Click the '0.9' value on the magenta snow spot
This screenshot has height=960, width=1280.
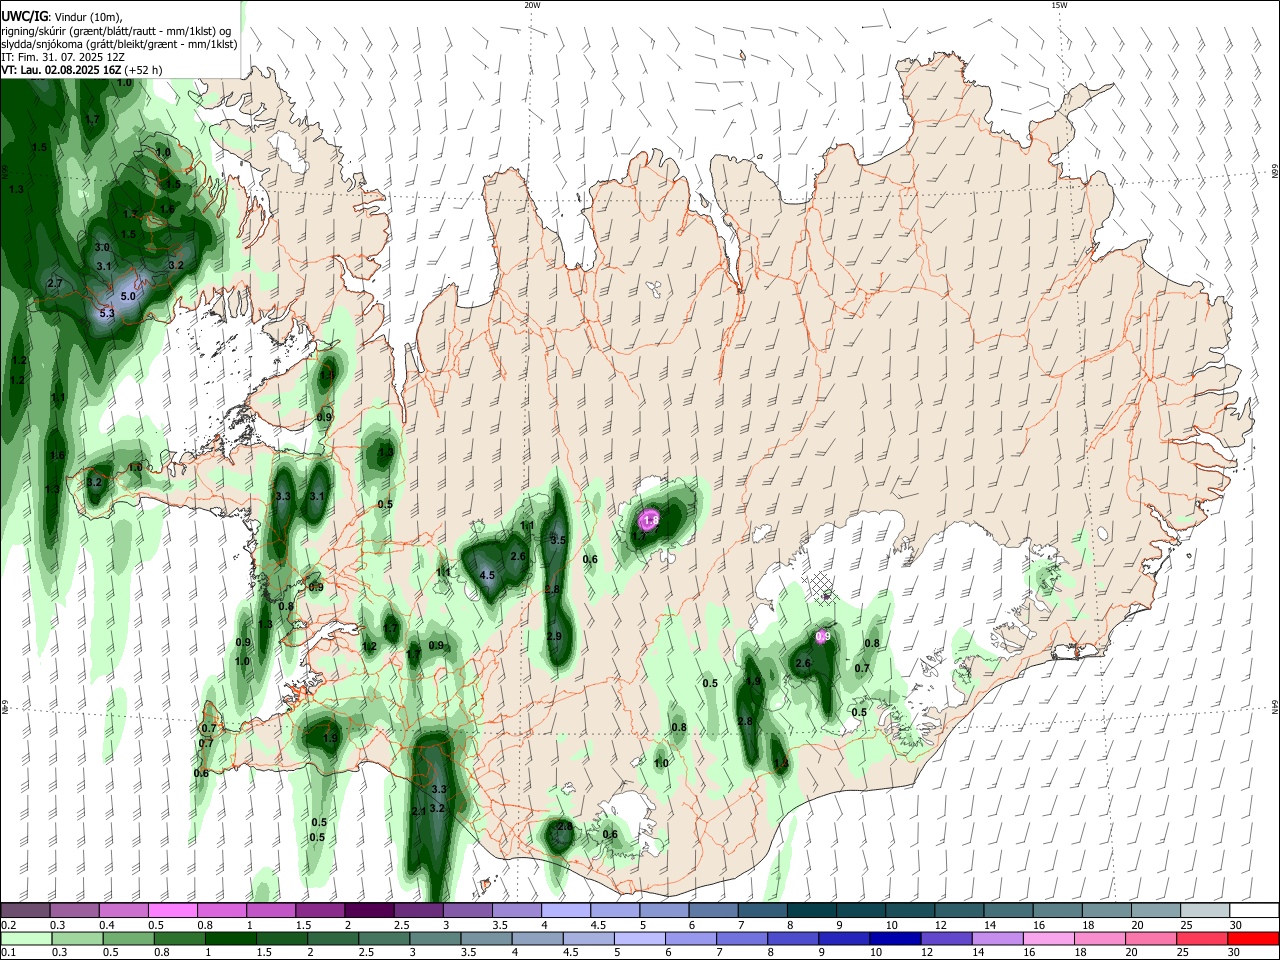tap(823, 636)
